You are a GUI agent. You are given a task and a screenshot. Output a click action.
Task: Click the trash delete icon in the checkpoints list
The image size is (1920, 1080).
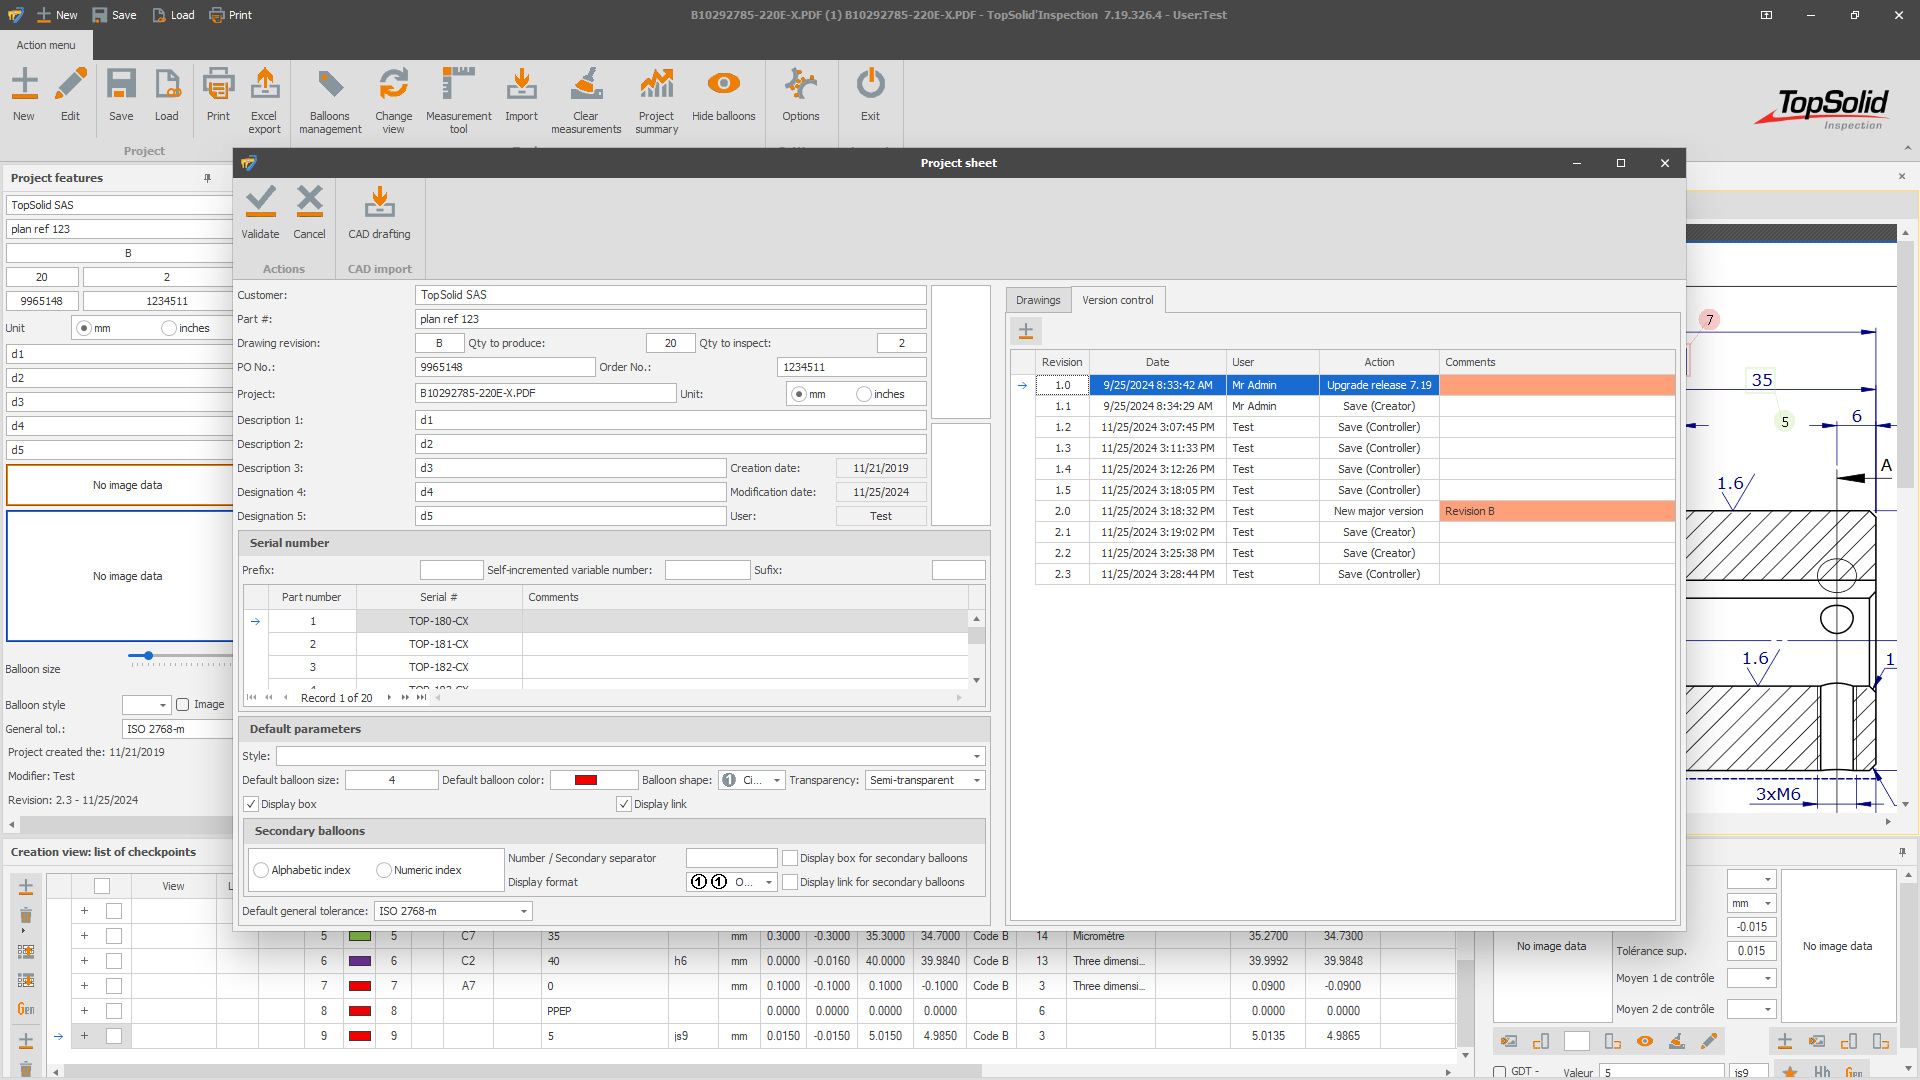(26, 915)
